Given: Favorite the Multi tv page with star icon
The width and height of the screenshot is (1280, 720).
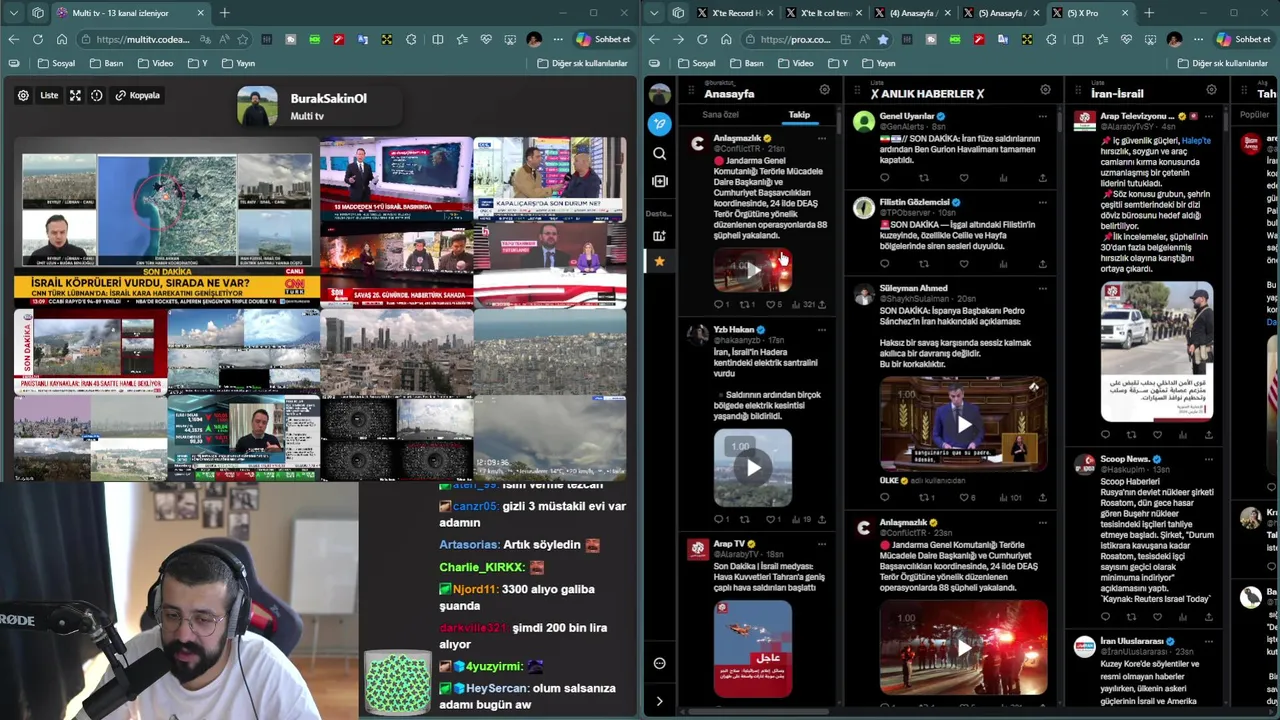Looking at the screenshot, I should pyautogui.click(x=242, y=39).
